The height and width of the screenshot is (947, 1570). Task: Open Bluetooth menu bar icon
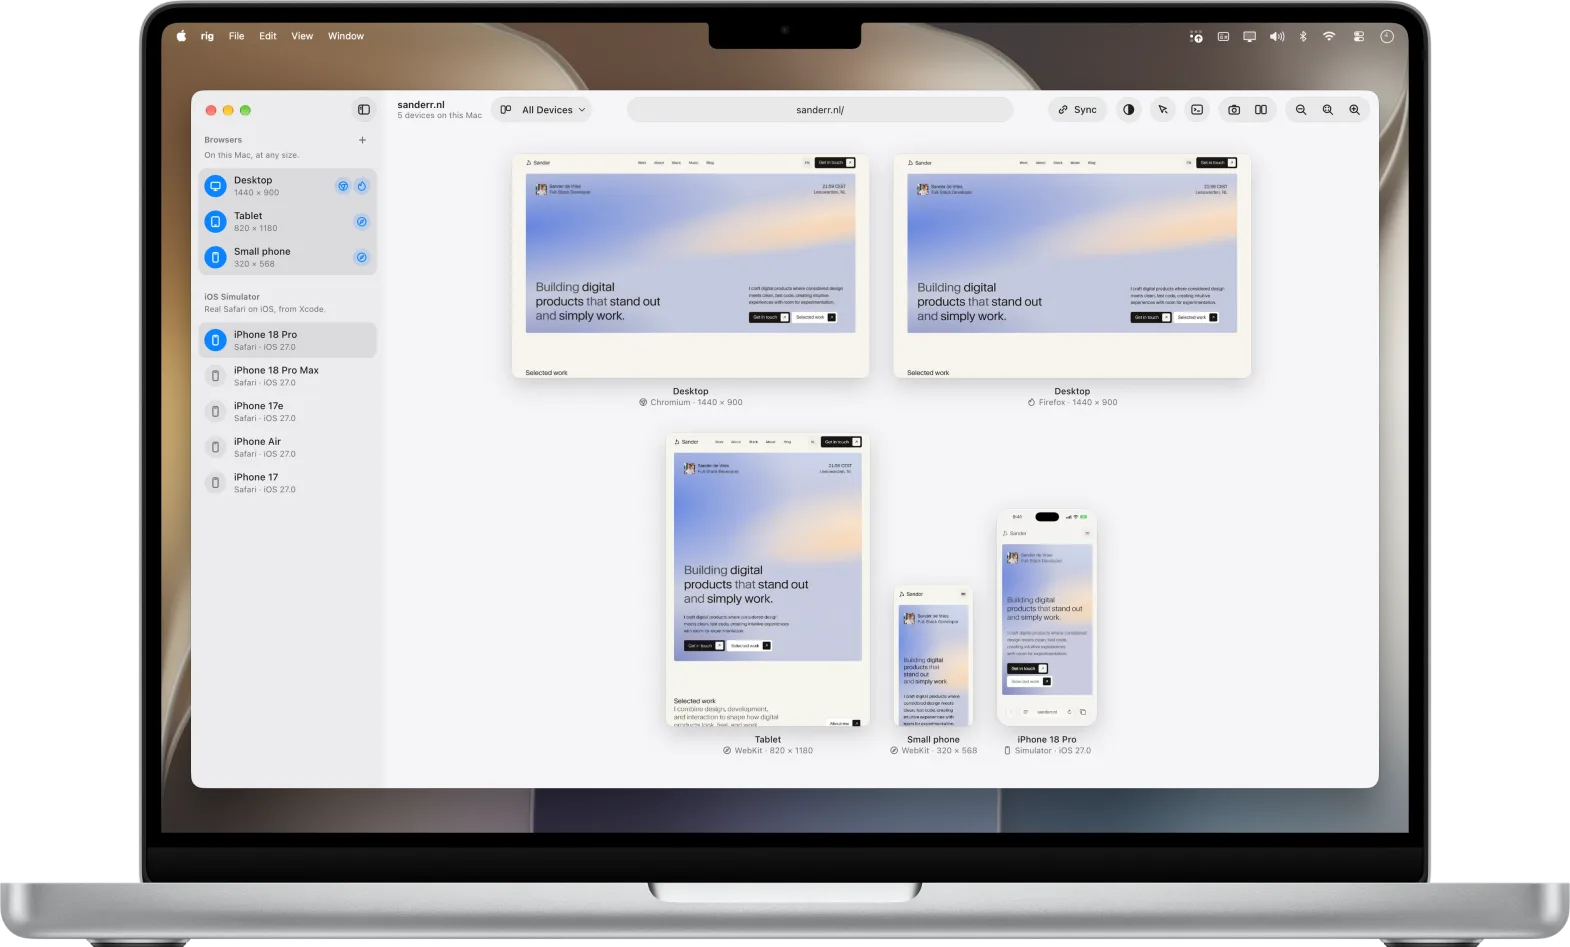pos(1303,36)
